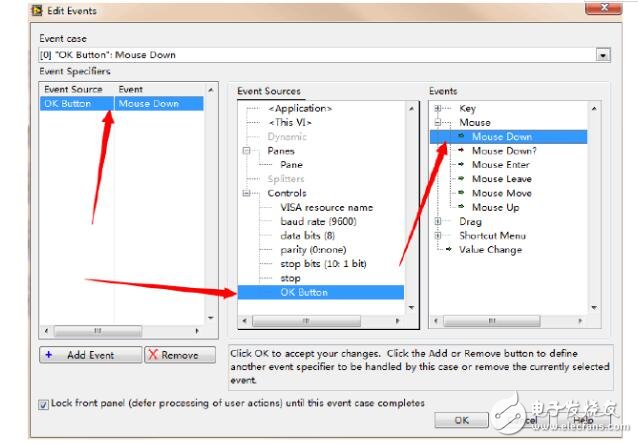Screen dimensions: 638x443
Task: Collapse the Mouse events node
Action: click(x=437, y=122)
